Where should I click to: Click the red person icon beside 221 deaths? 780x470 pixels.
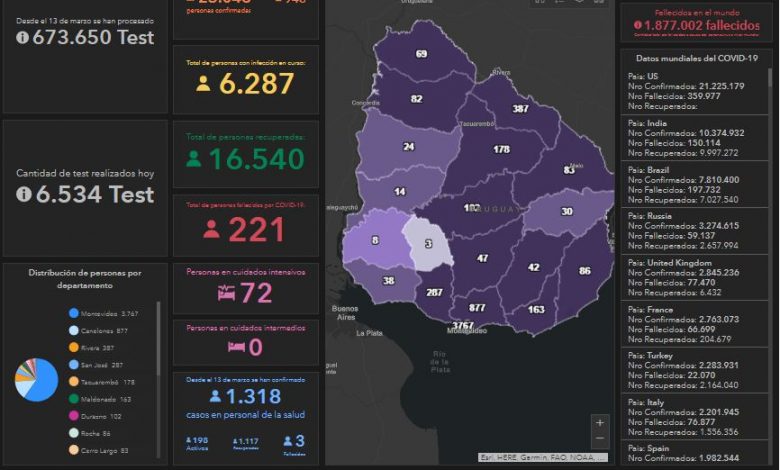211,230
